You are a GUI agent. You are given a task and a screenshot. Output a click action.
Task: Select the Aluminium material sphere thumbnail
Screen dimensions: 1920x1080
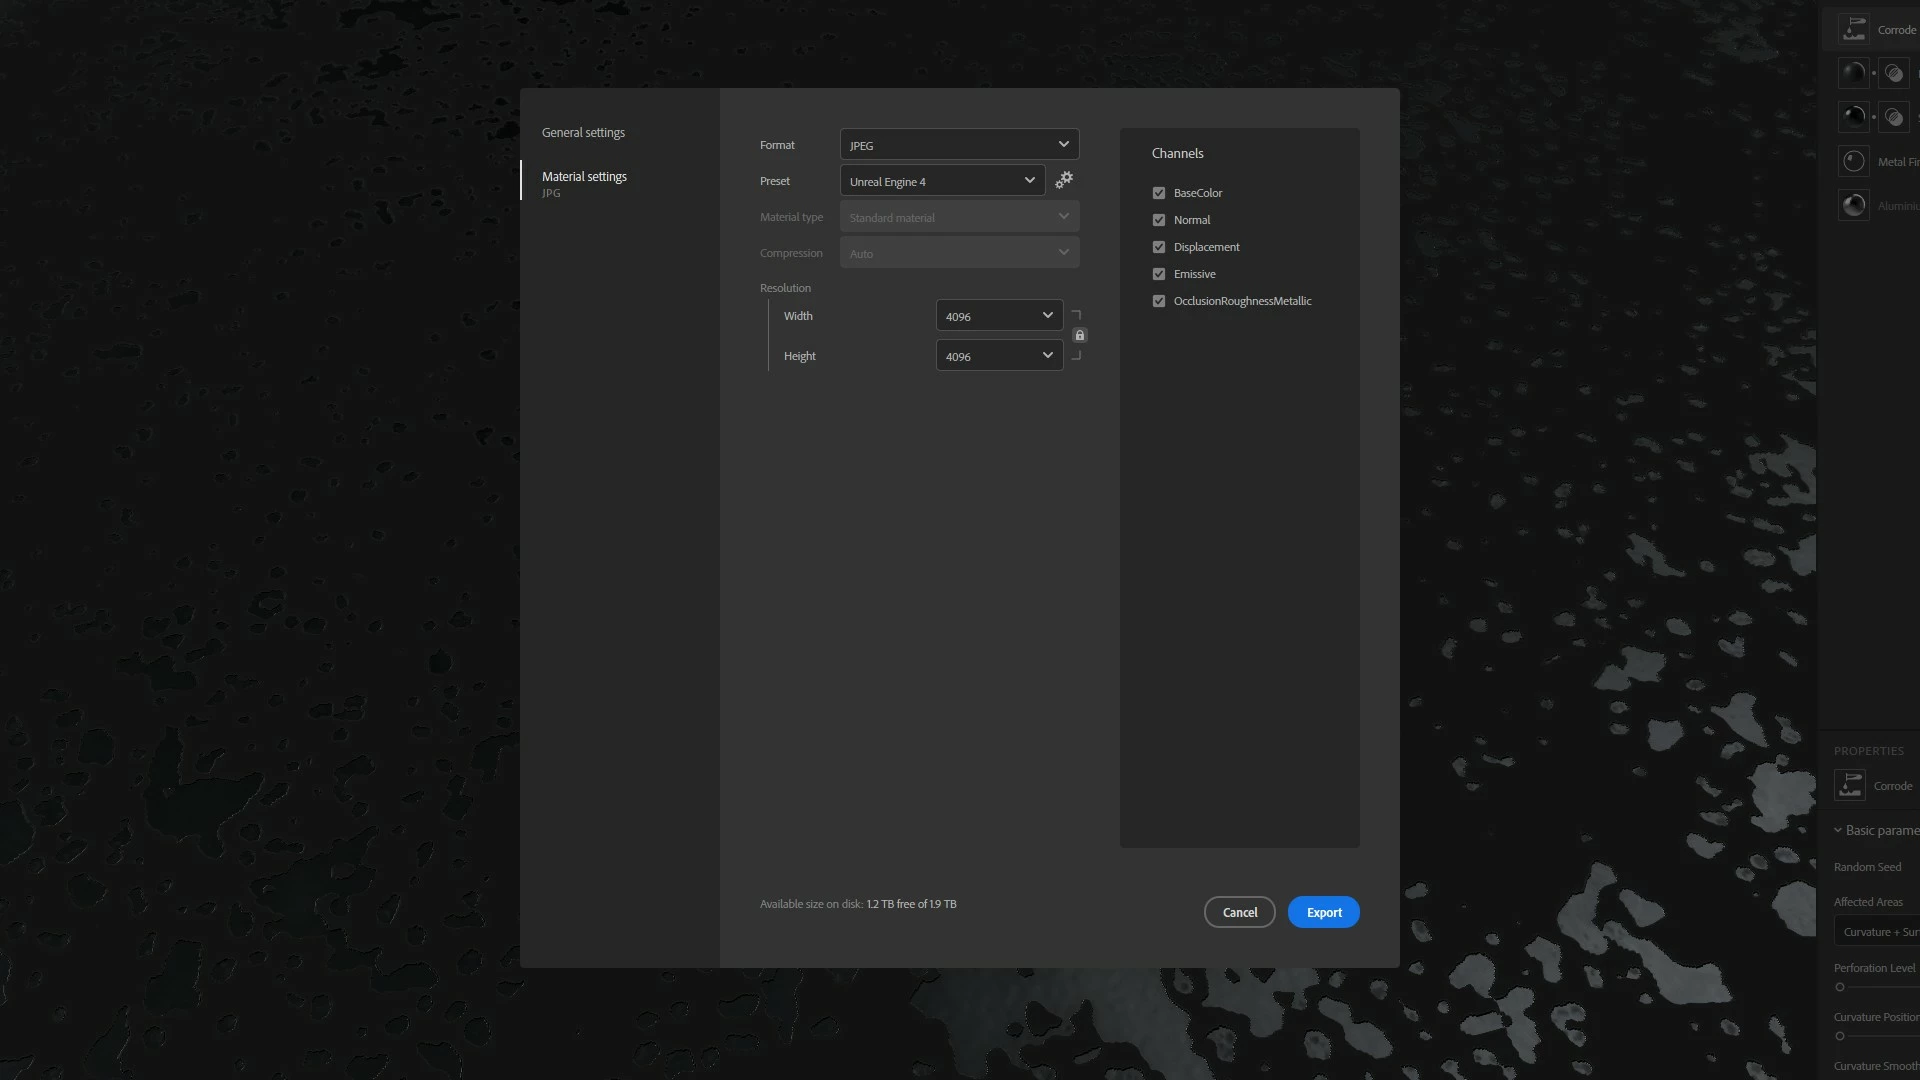pos(1854,205)
